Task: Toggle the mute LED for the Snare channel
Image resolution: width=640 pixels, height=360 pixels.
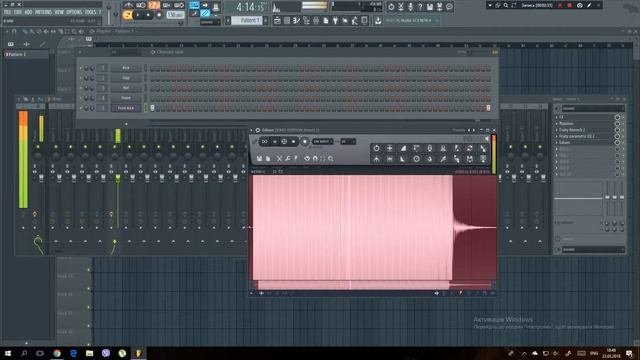Action: click(80, 98)
